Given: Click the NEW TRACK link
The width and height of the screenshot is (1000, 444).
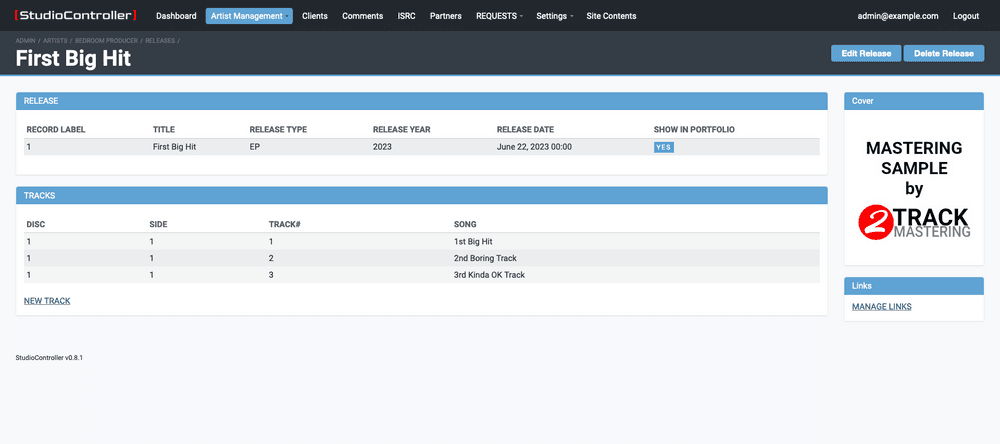Looking at the screenshot, I should coord(47,300).
